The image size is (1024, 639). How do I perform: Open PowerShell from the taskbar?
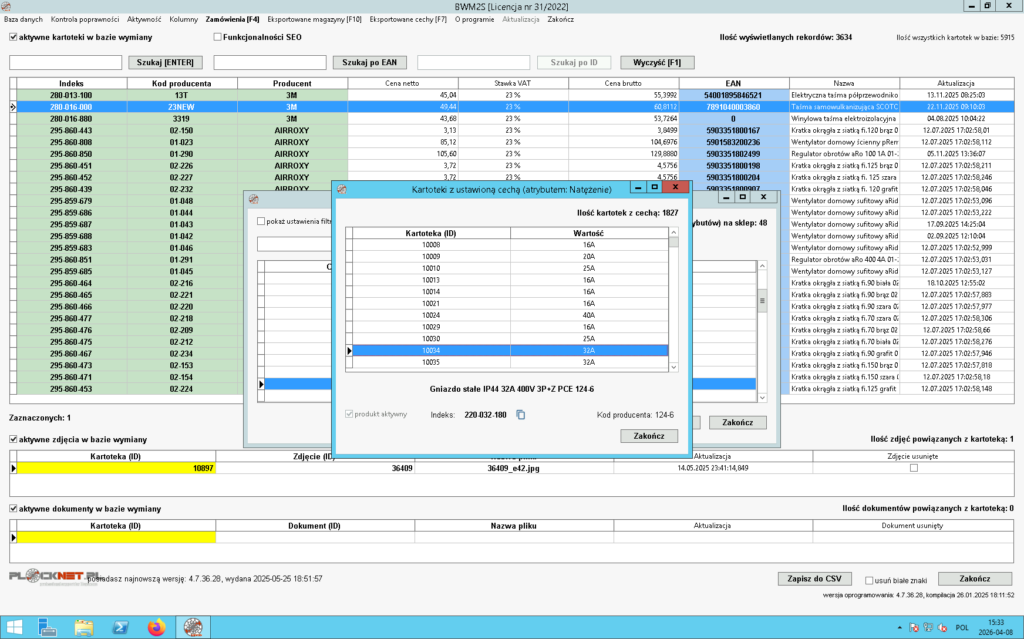tap(118, 627)
